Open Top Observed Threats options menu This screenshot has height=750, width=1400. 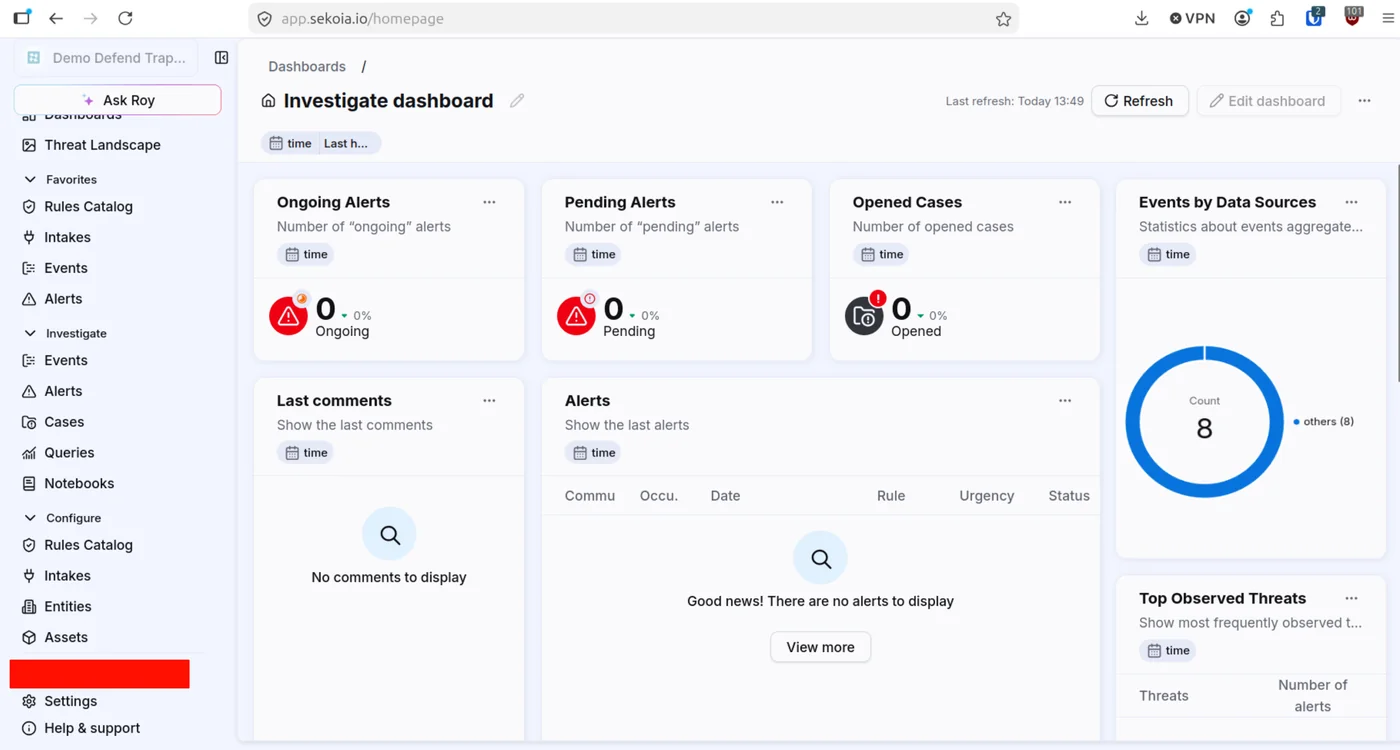point(1351,598)
